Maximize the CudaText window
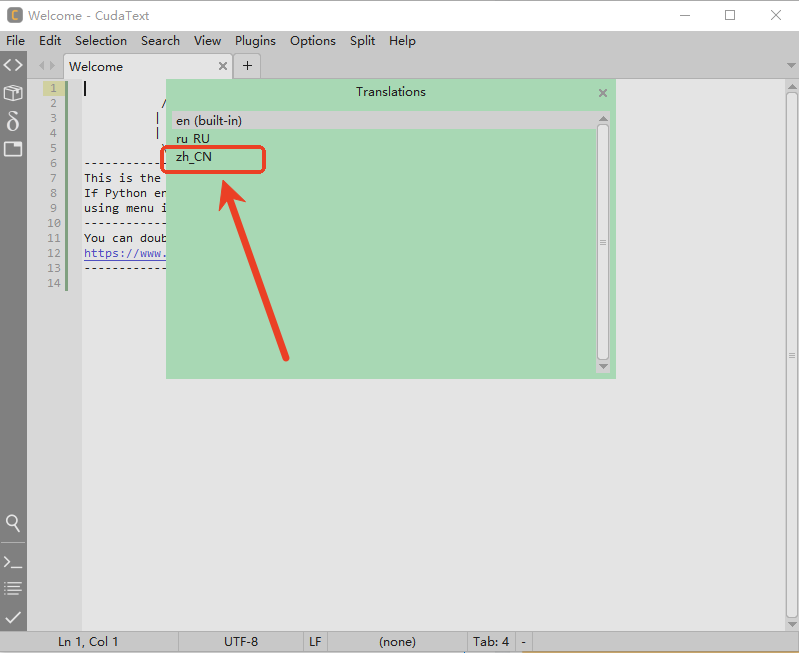 730,15
